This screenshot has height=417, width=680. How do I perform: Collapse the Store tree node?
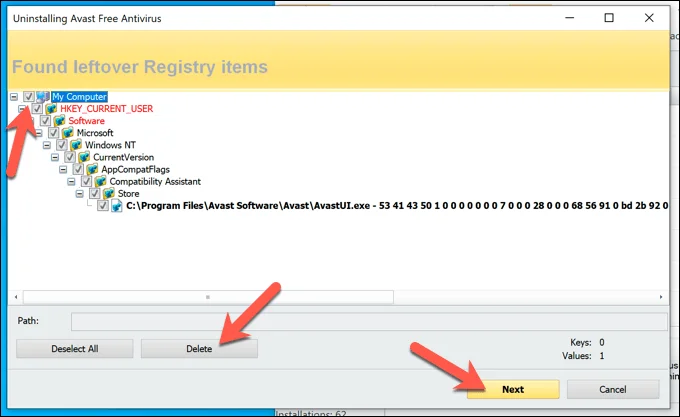[80, 194]
